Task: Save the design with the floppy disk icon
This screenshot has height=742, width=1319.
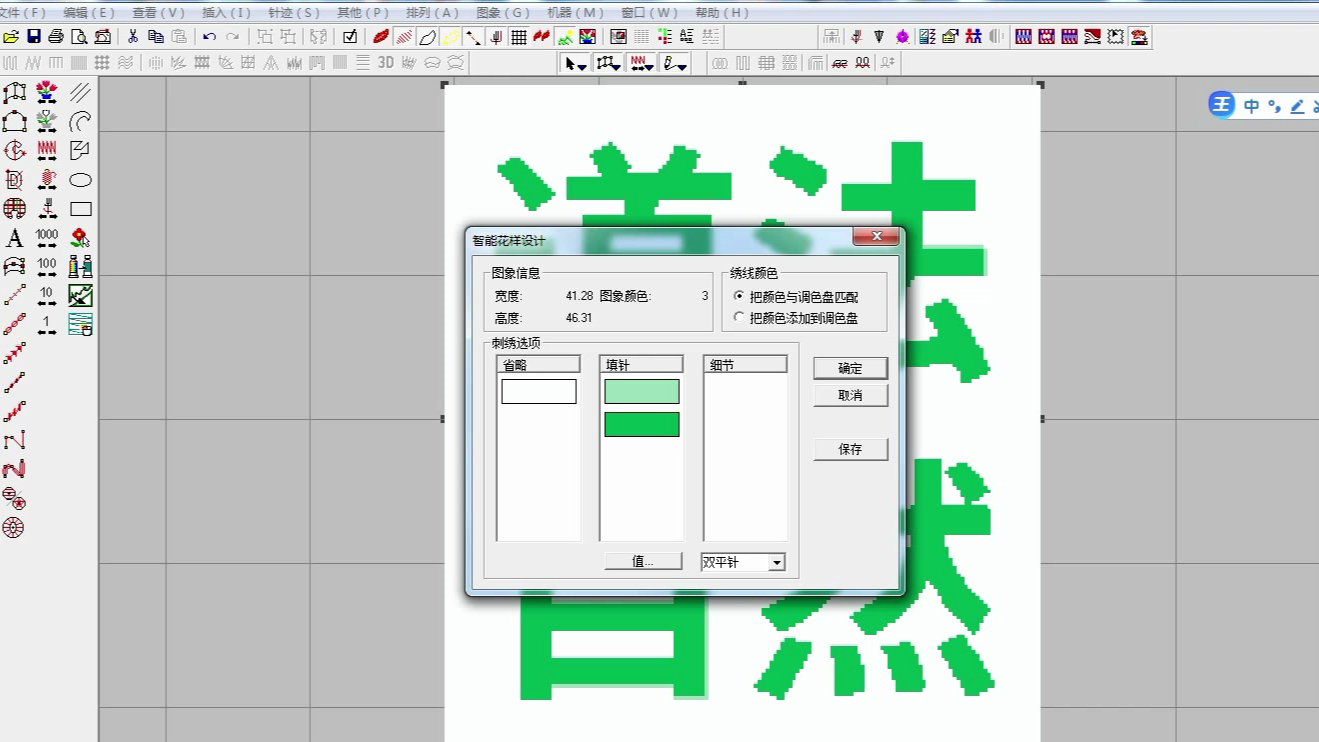Action: coord(34,37)
